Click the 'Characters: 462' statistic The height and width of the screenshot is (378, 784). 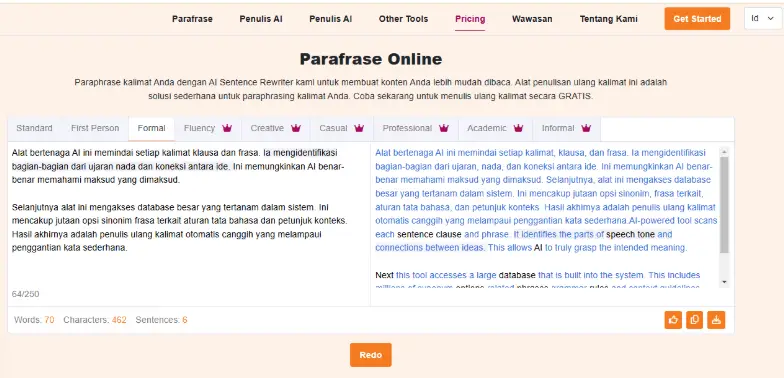click(x=95, y=320)
